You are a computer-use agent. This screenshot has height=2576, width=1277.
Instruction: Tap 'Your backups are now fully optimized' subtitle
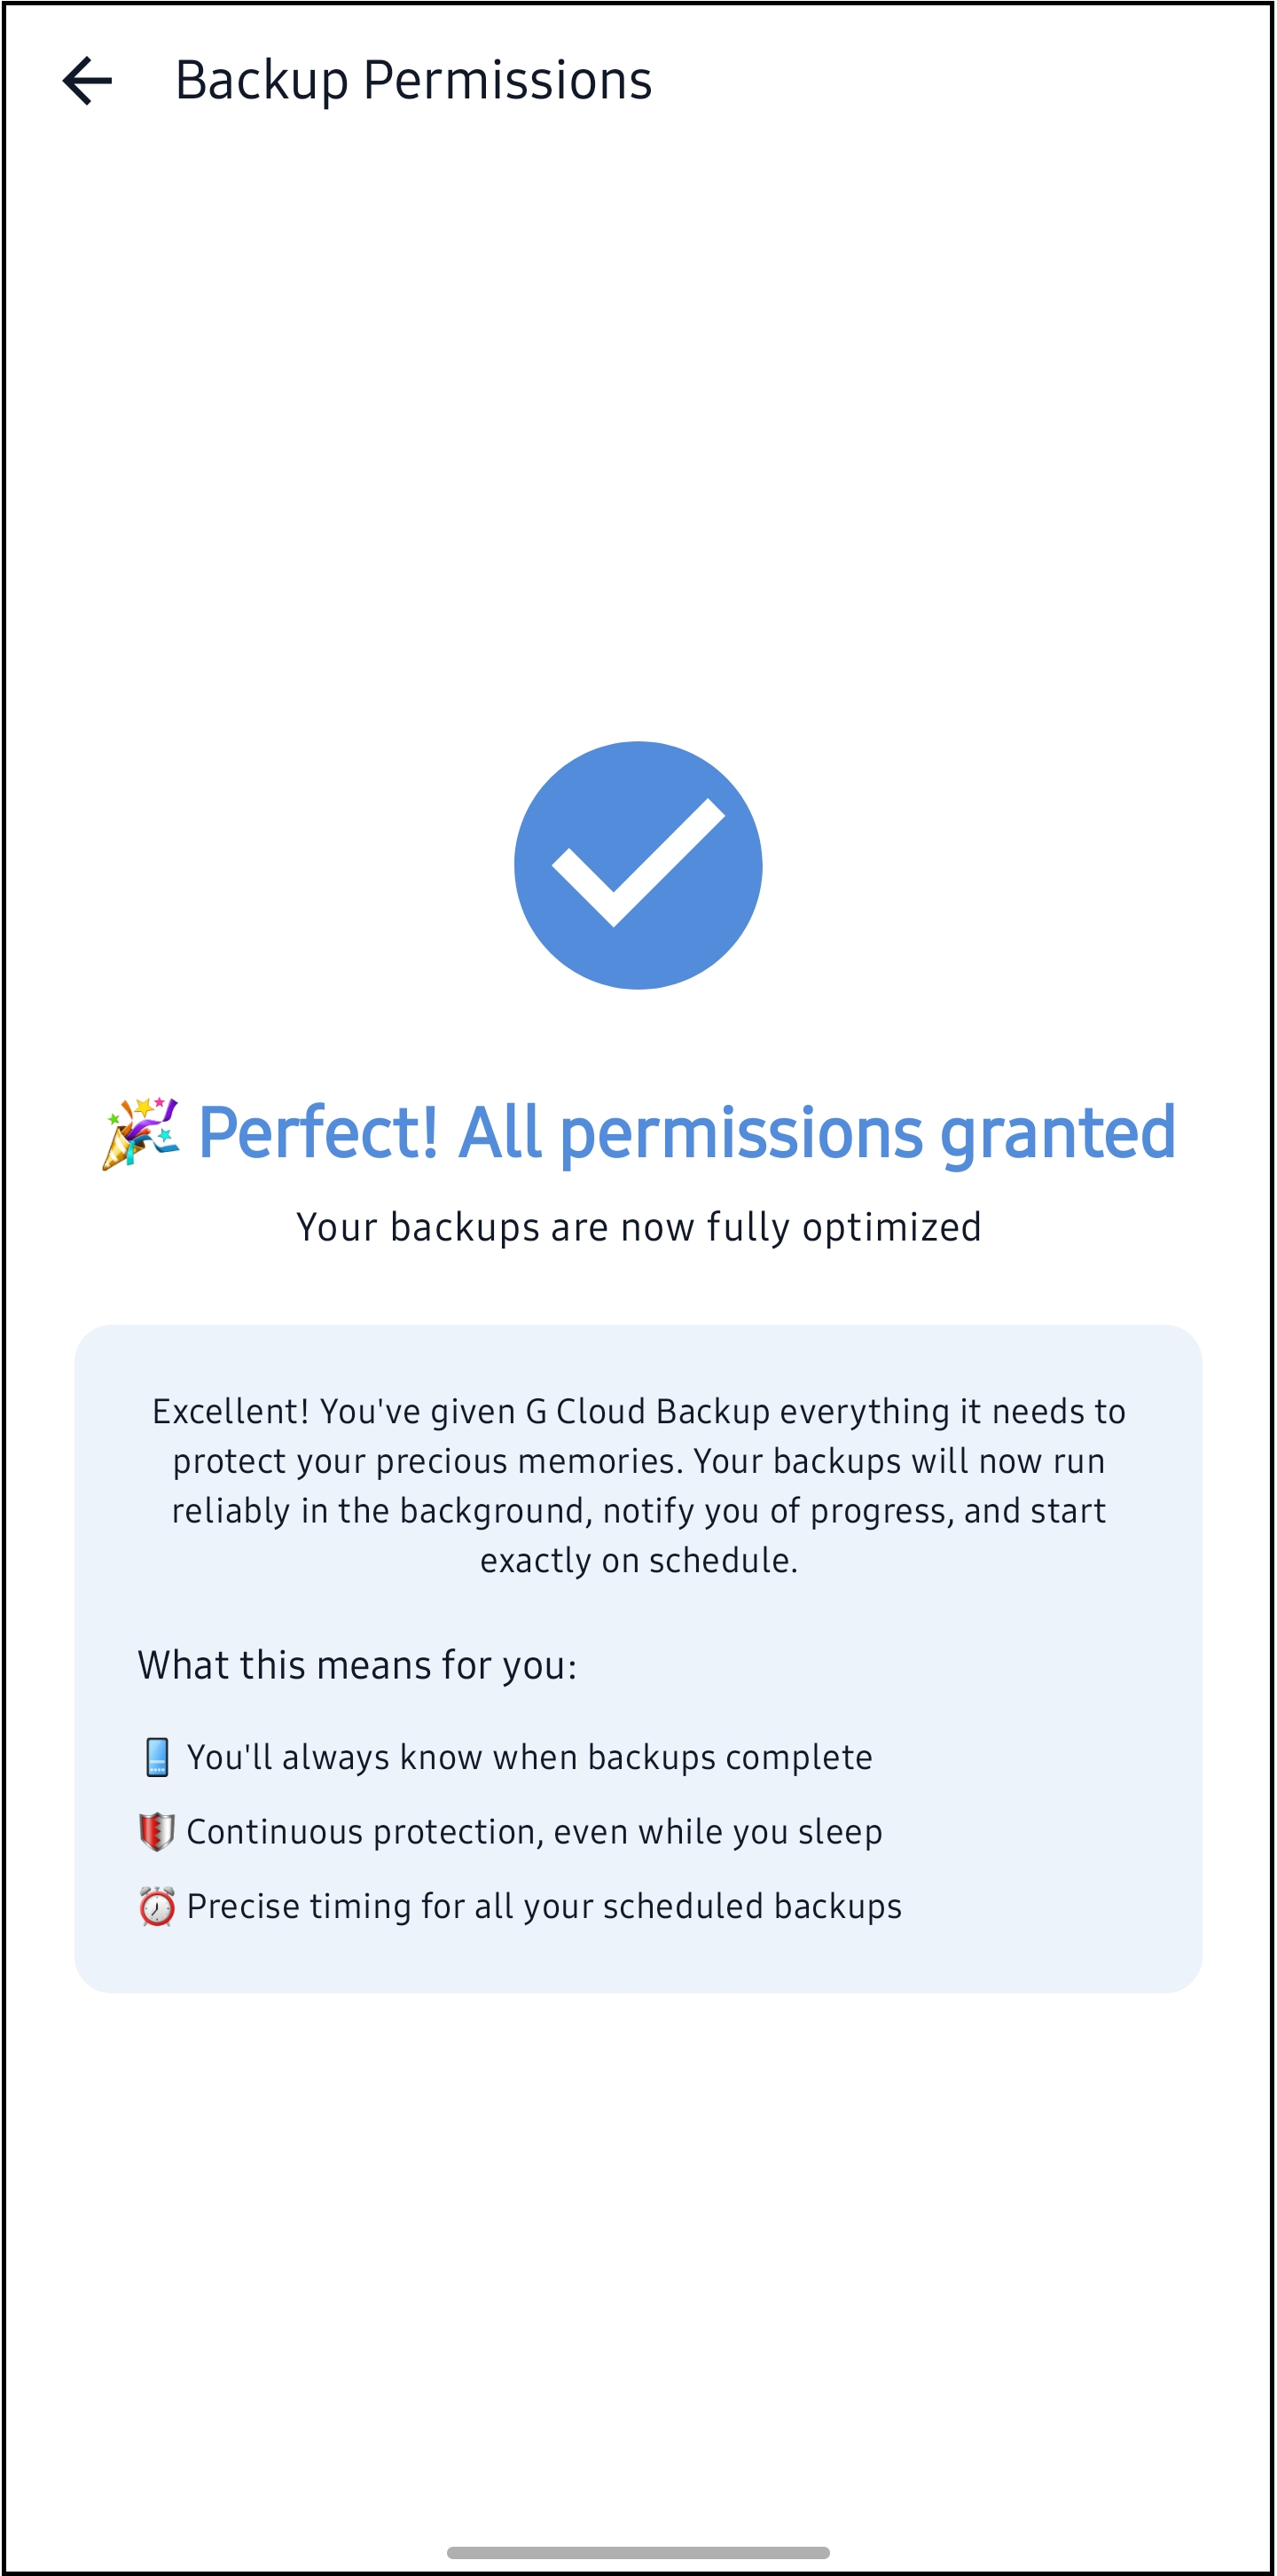tap(638, 1227)
